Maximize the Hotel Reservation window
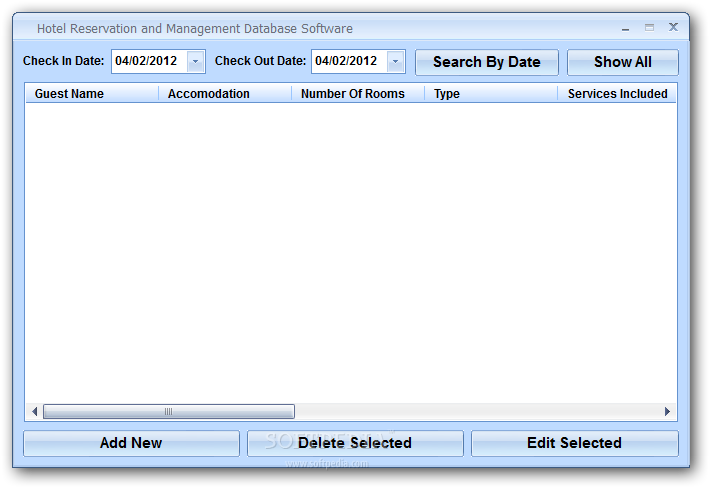 (x=649, y=28)
